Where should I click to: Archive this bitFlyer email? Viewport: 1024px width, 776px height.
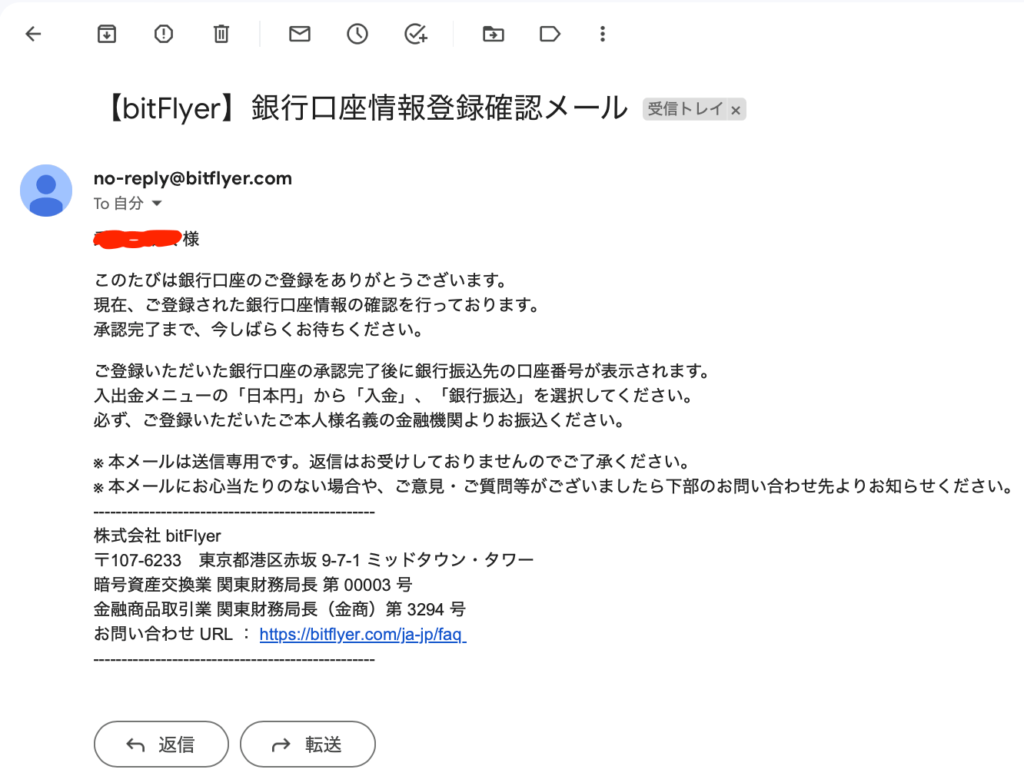click(x=106, y=34)
